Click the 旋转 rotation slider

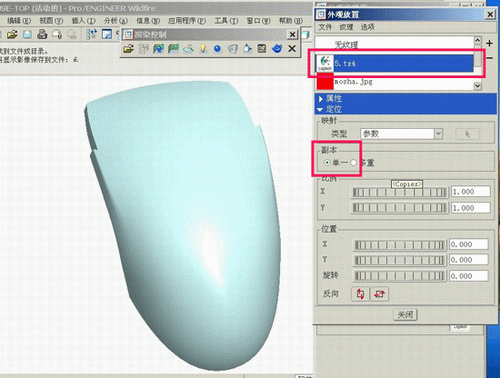pos(399,276)
